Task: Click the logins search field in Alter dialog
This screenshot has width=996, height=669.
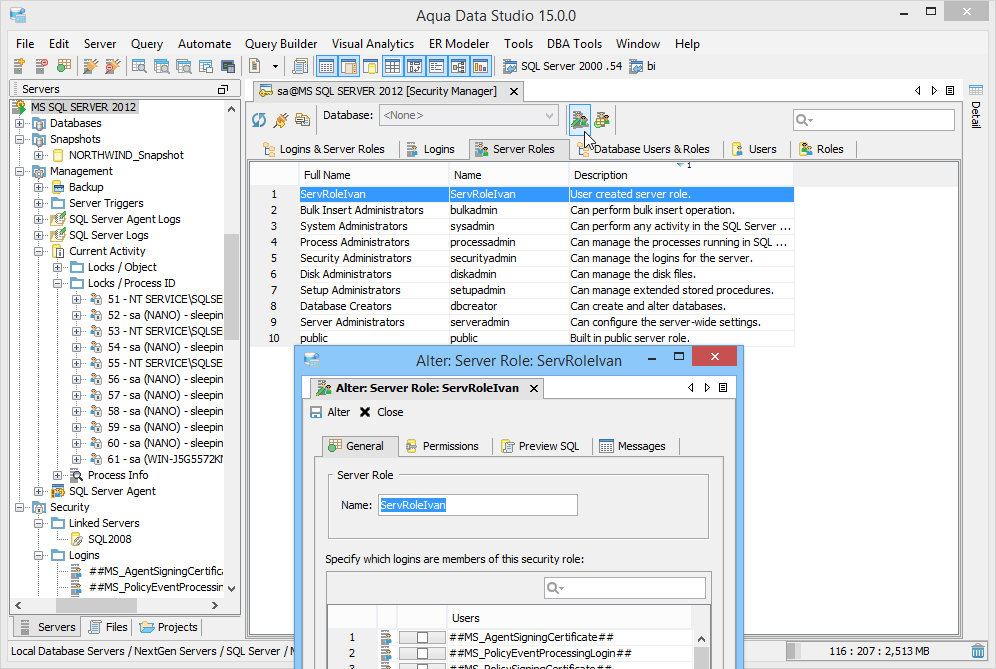Action: pos(625,588)
